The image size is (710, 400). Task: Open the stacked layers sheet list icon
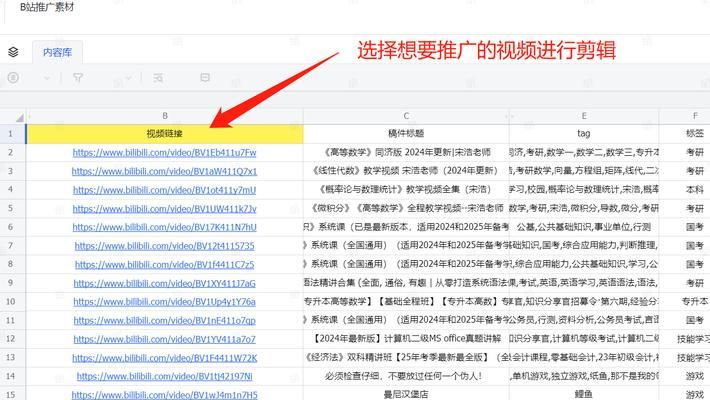(13, 52)
